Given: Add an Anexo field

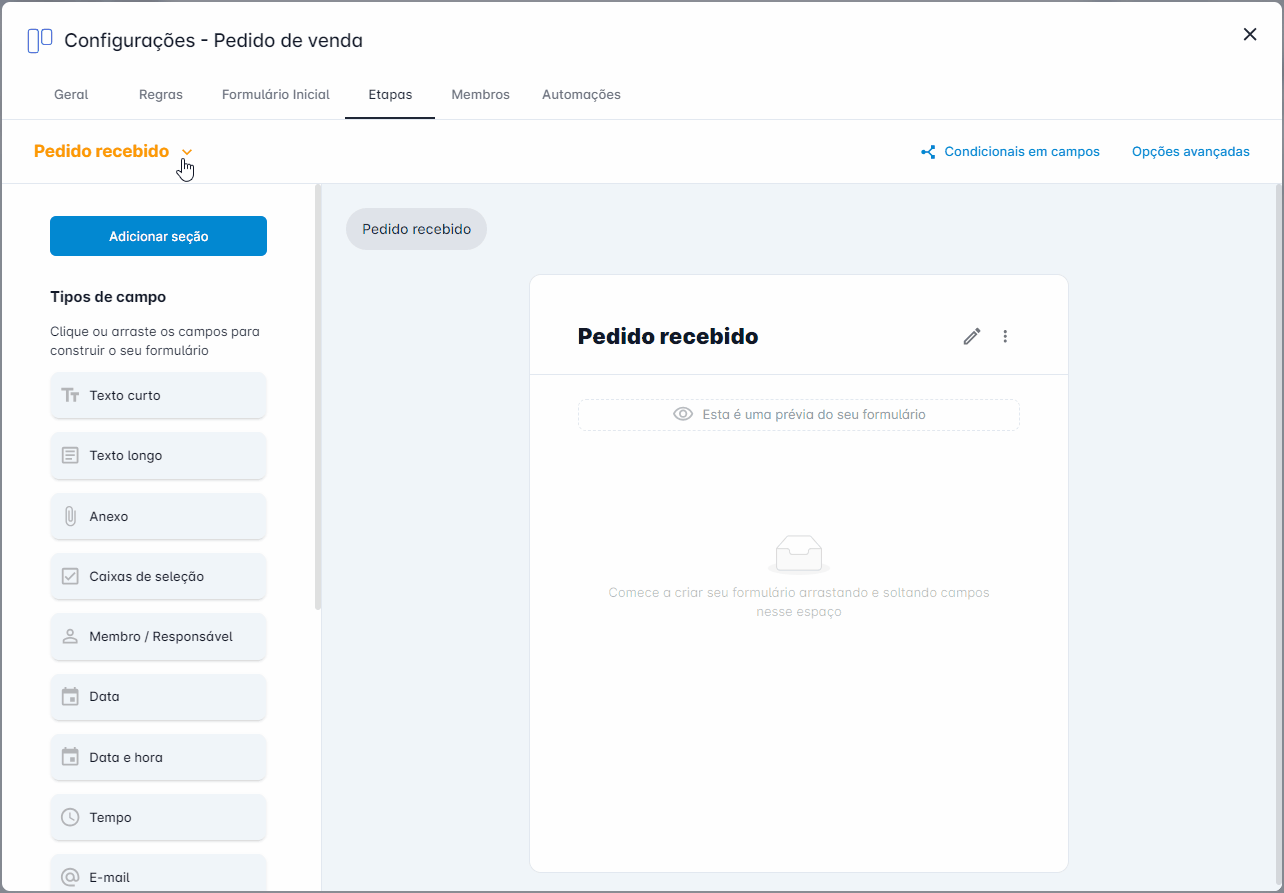Looking at the screenshot, I should click(x=158, y=516).
